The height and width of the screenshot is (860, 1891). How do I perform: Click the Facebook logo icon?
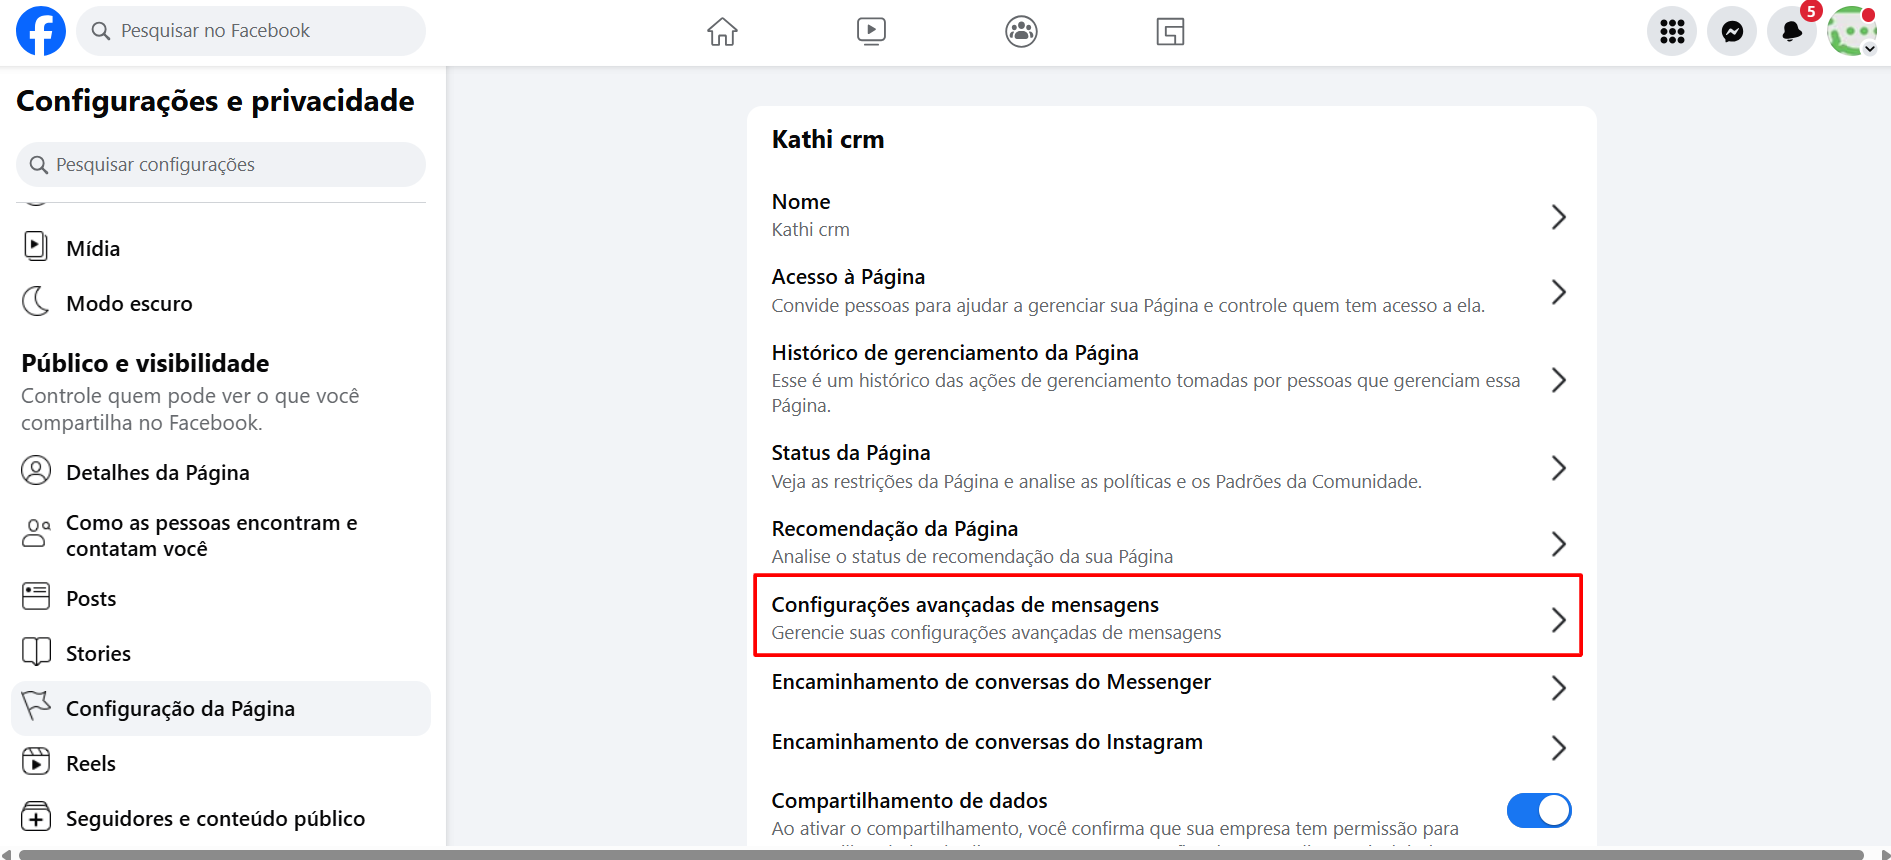coord(41,31)
